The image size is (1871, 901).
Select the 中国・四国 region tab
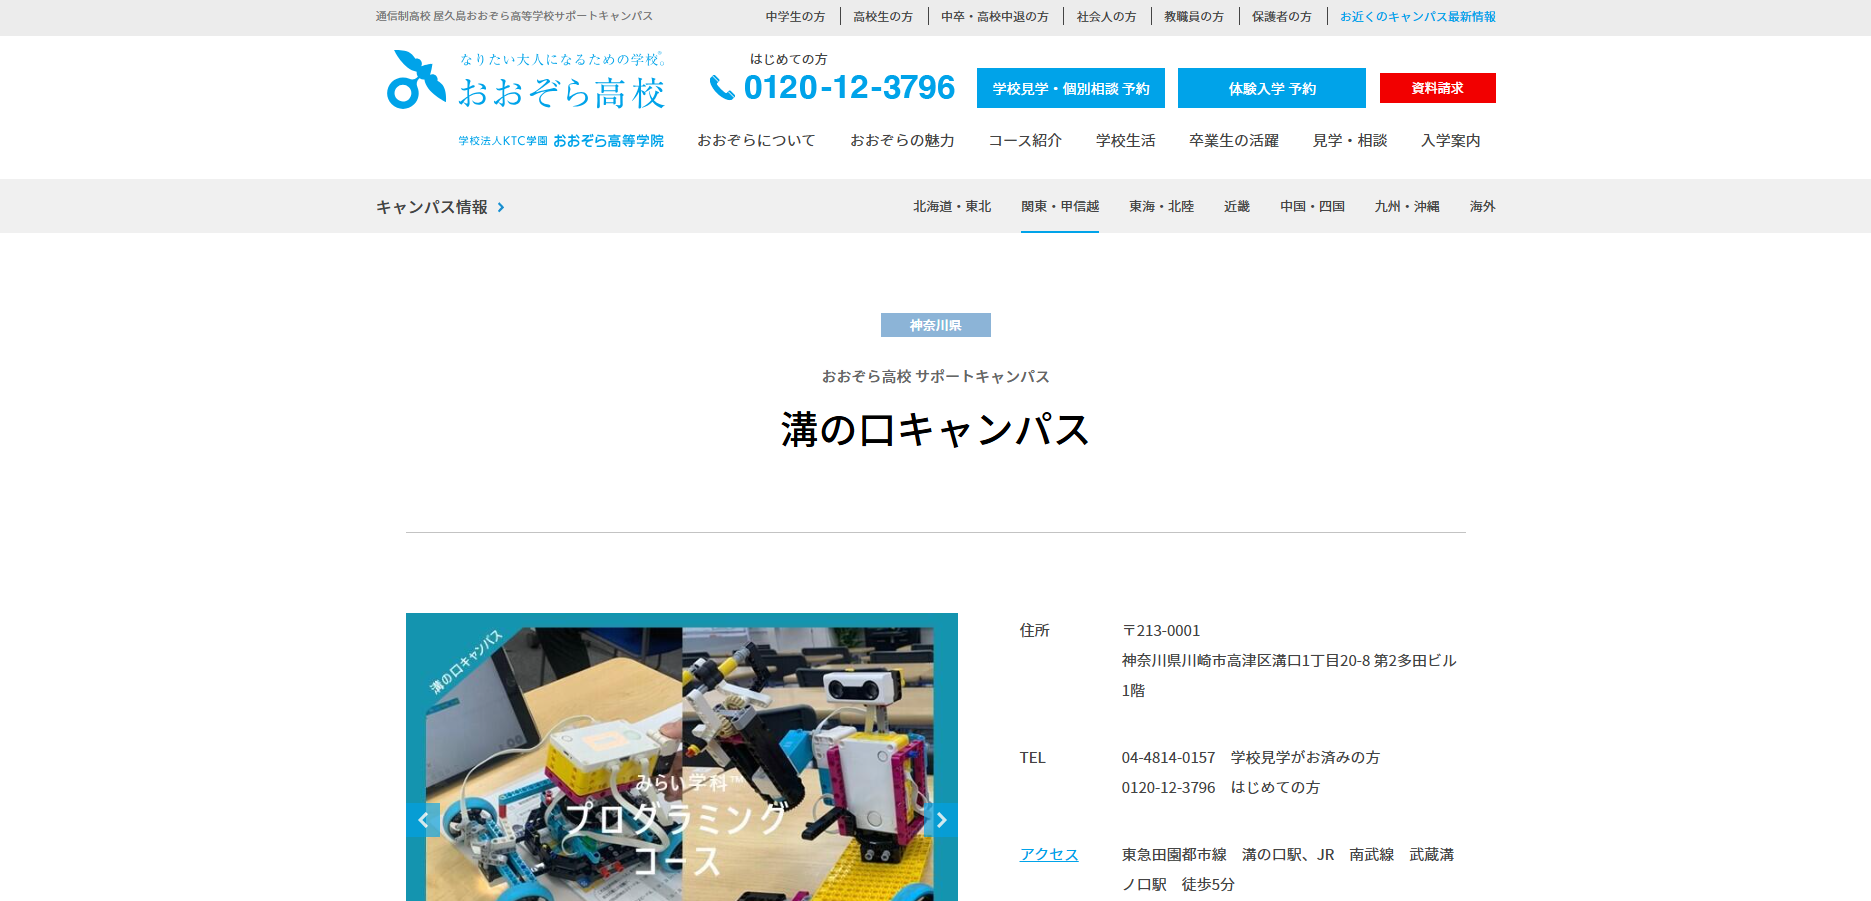click(x=1312, y=206)
